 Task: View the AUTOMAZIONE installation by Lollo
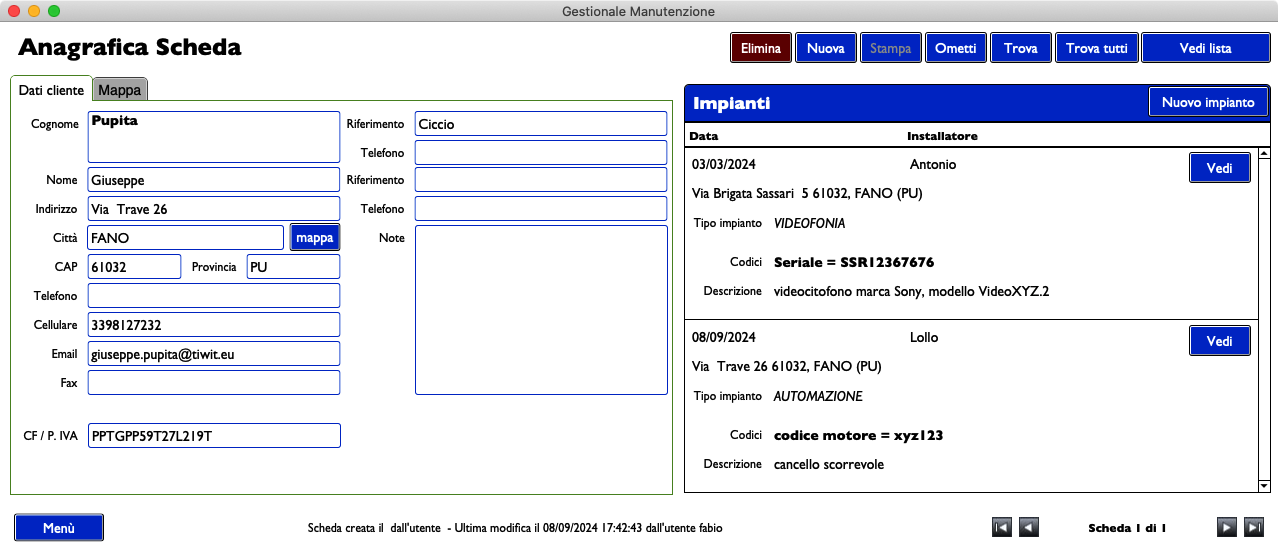pos(1219,341)
